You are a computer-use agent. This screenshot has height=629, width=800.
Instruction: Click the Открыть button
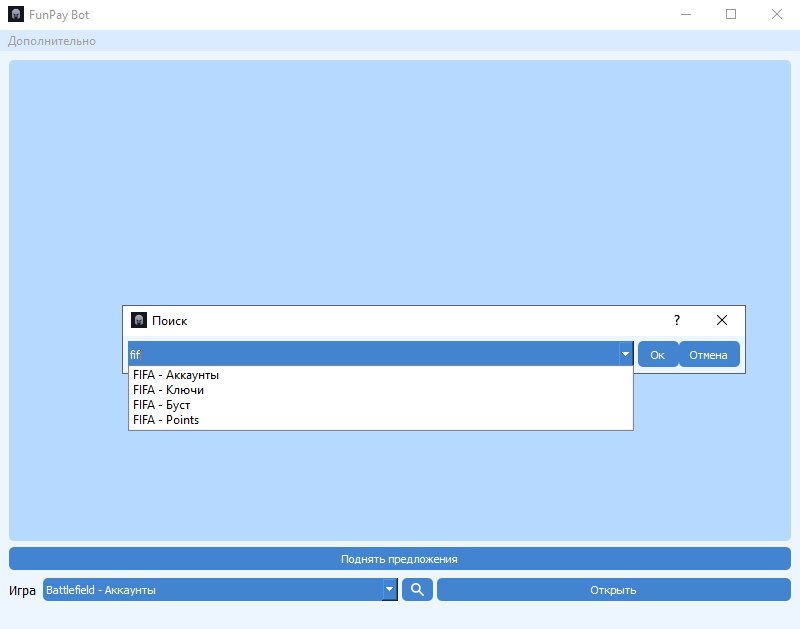pos(614,590)
